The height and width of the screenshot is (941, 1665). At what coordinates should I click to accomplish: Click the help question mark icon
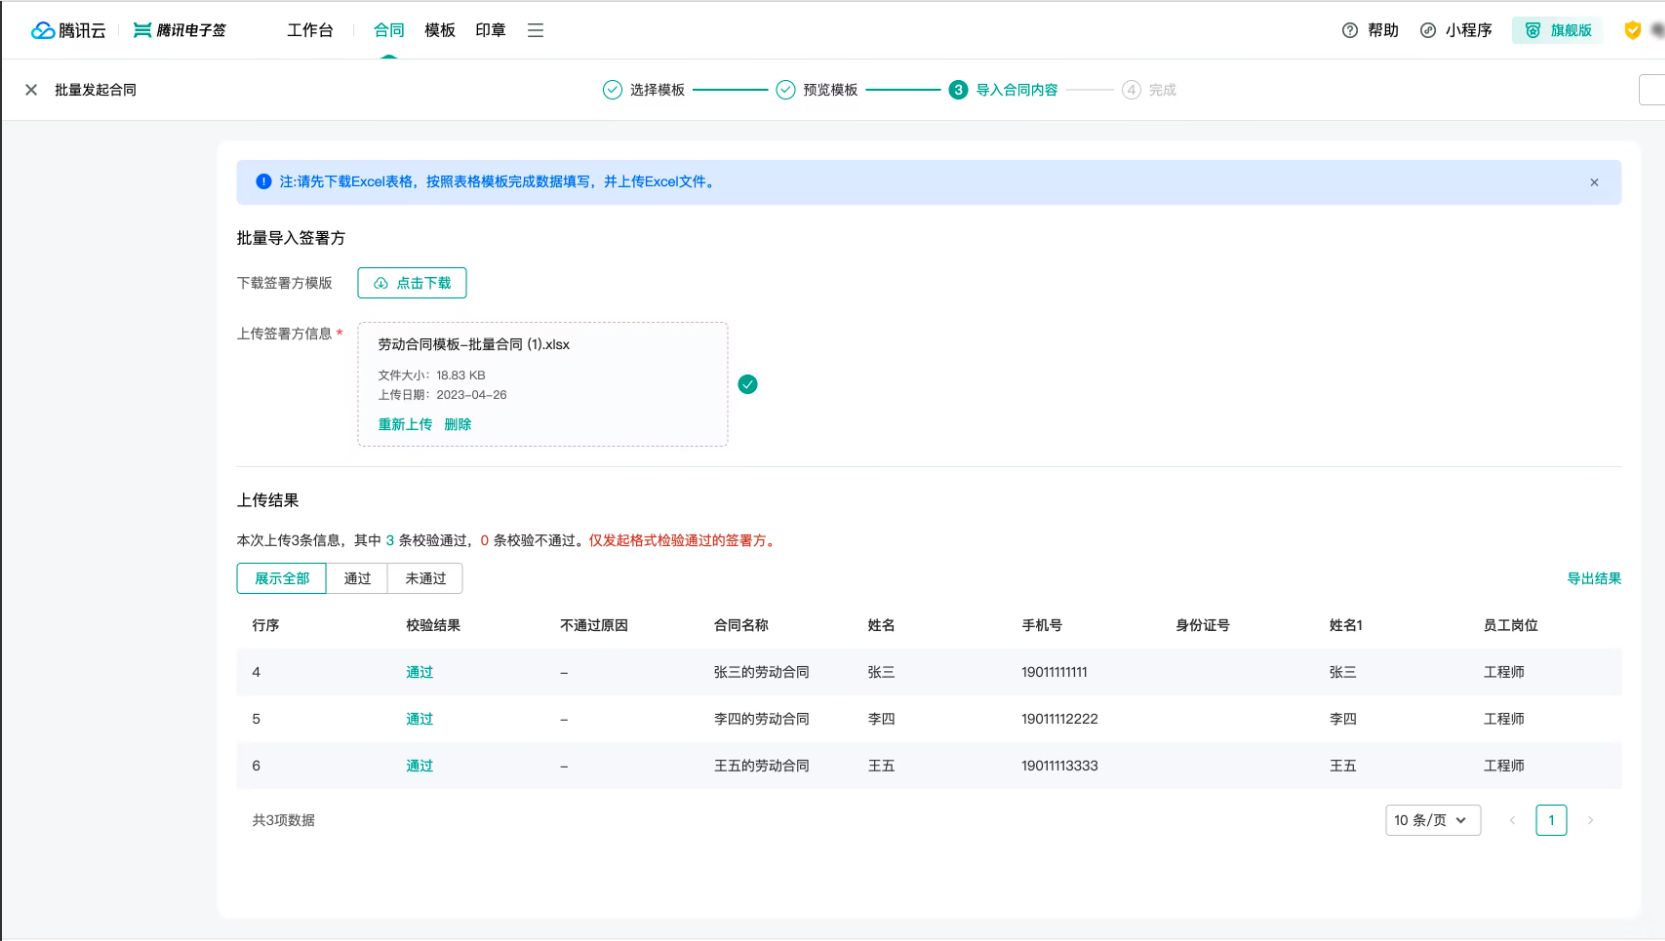coord(1350,30)
